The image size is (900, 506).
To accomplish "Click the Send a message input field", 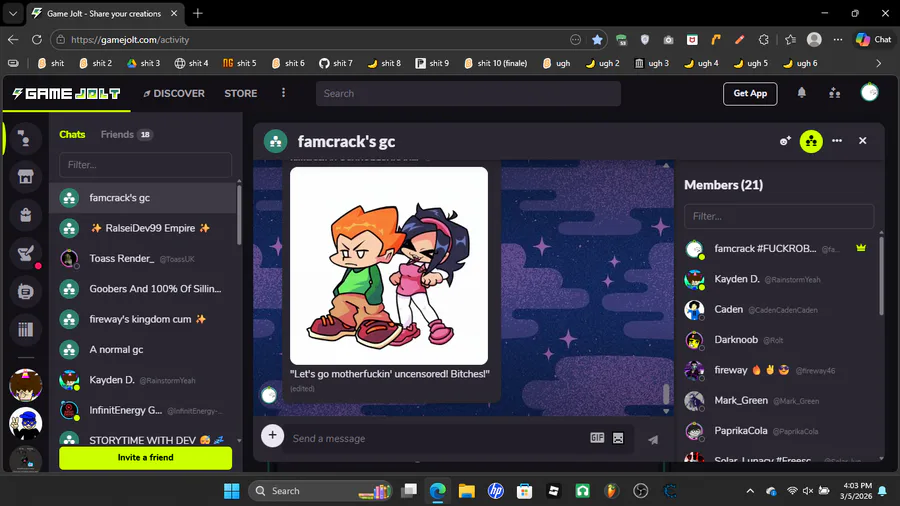I will [x=436, y=438].
